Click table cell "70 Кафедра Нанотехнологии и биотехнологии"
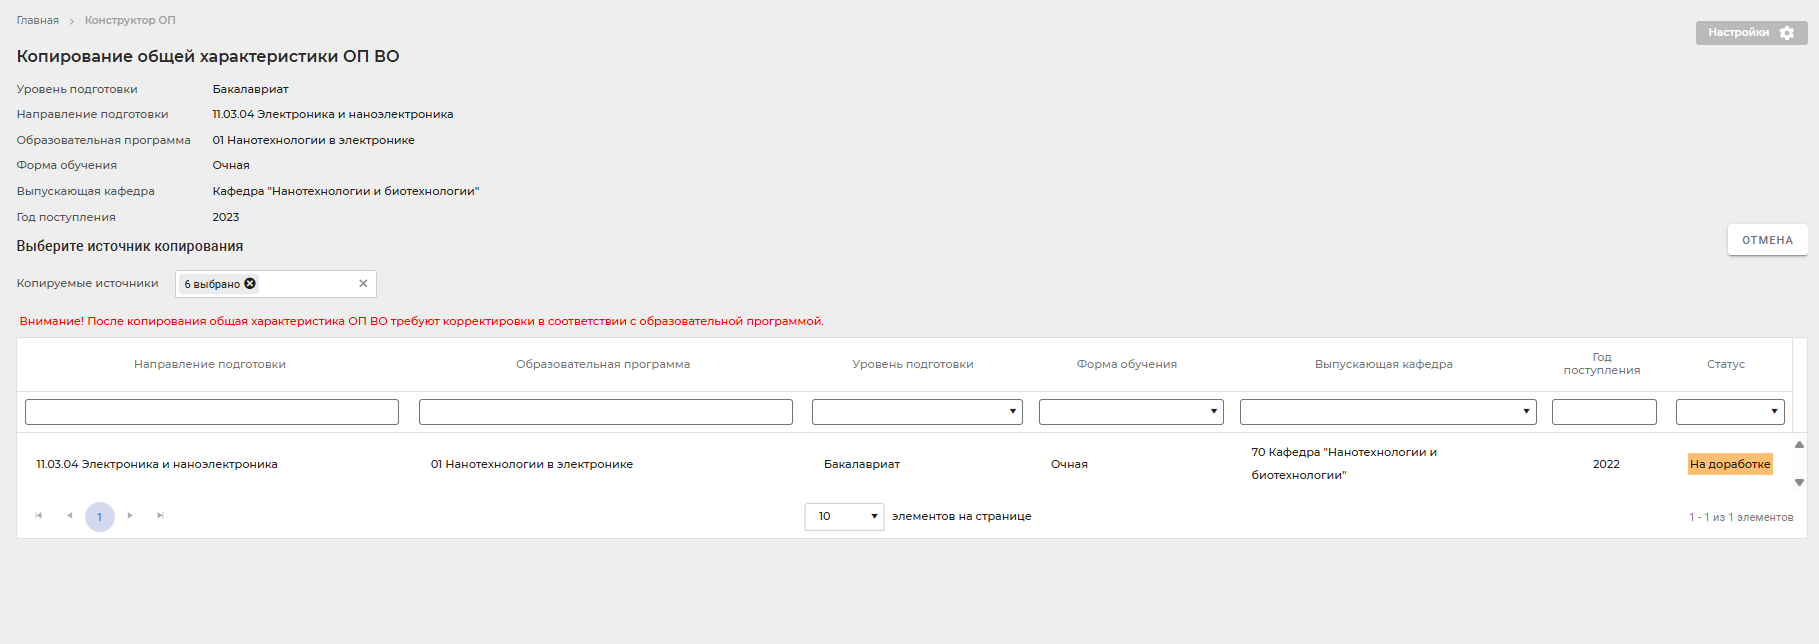This screenshot has width=1819, height=644. tap(1344, 464)
